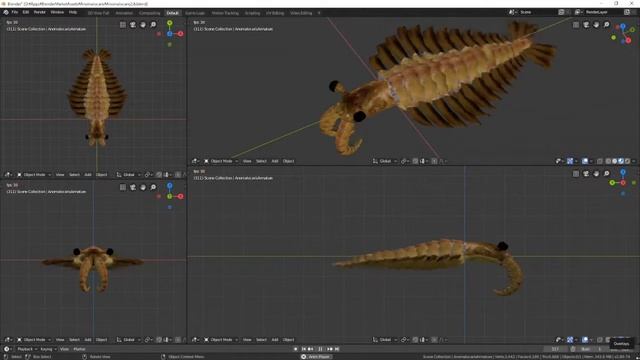640x360 pixels.
Task: Toggle snapping magnet in perspective viewport header
Action: (415, 161)
